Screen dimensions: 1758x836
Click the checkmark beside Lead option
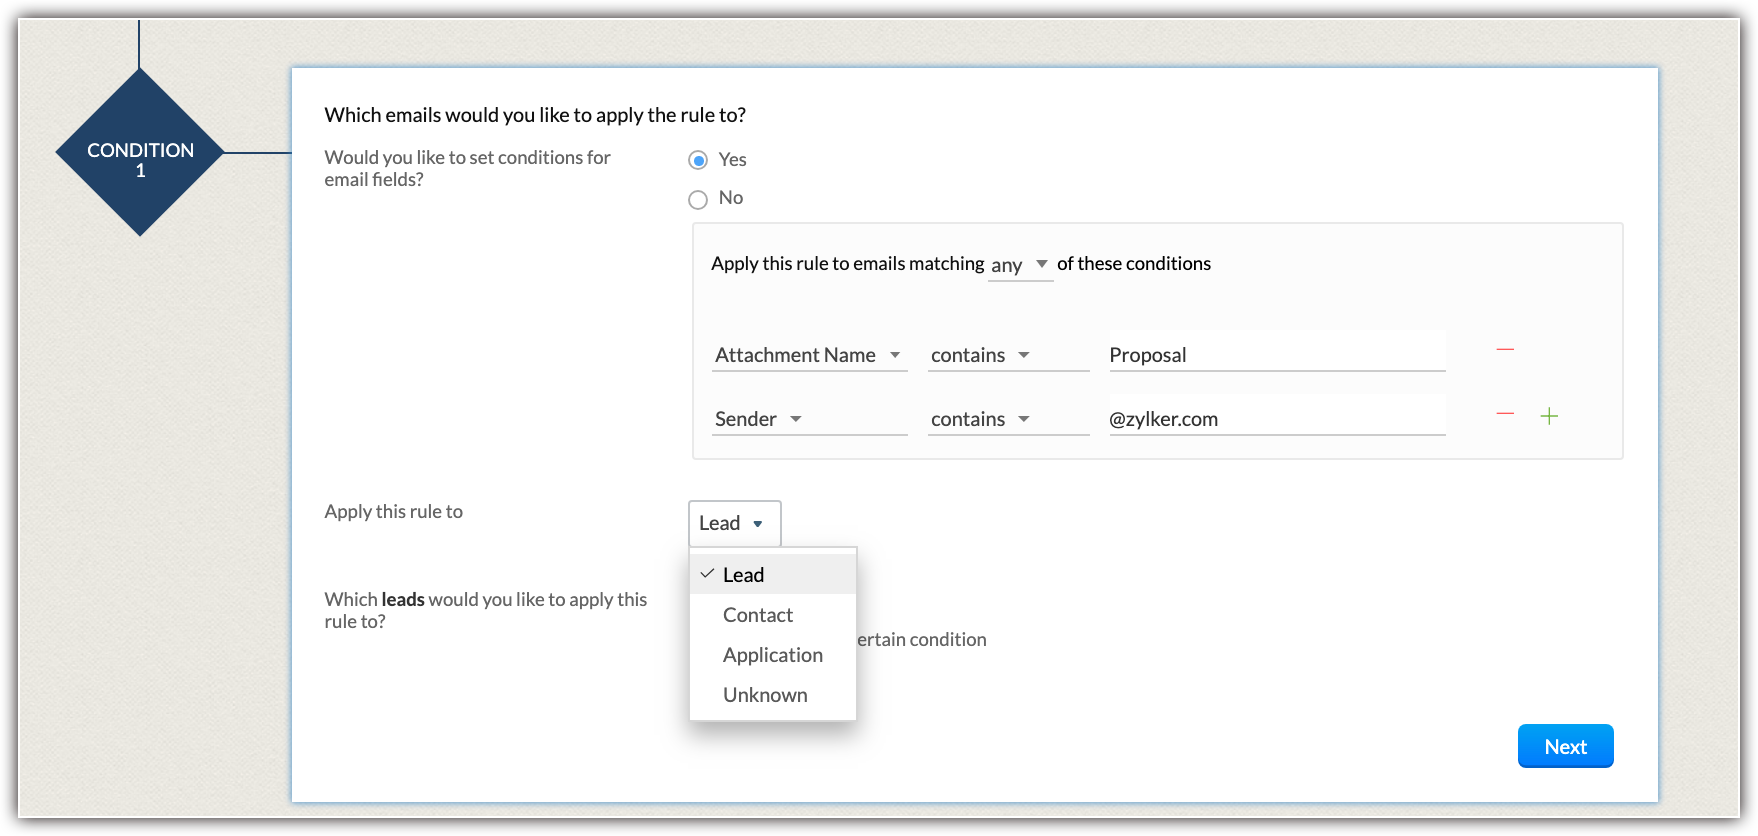(707, 574)
